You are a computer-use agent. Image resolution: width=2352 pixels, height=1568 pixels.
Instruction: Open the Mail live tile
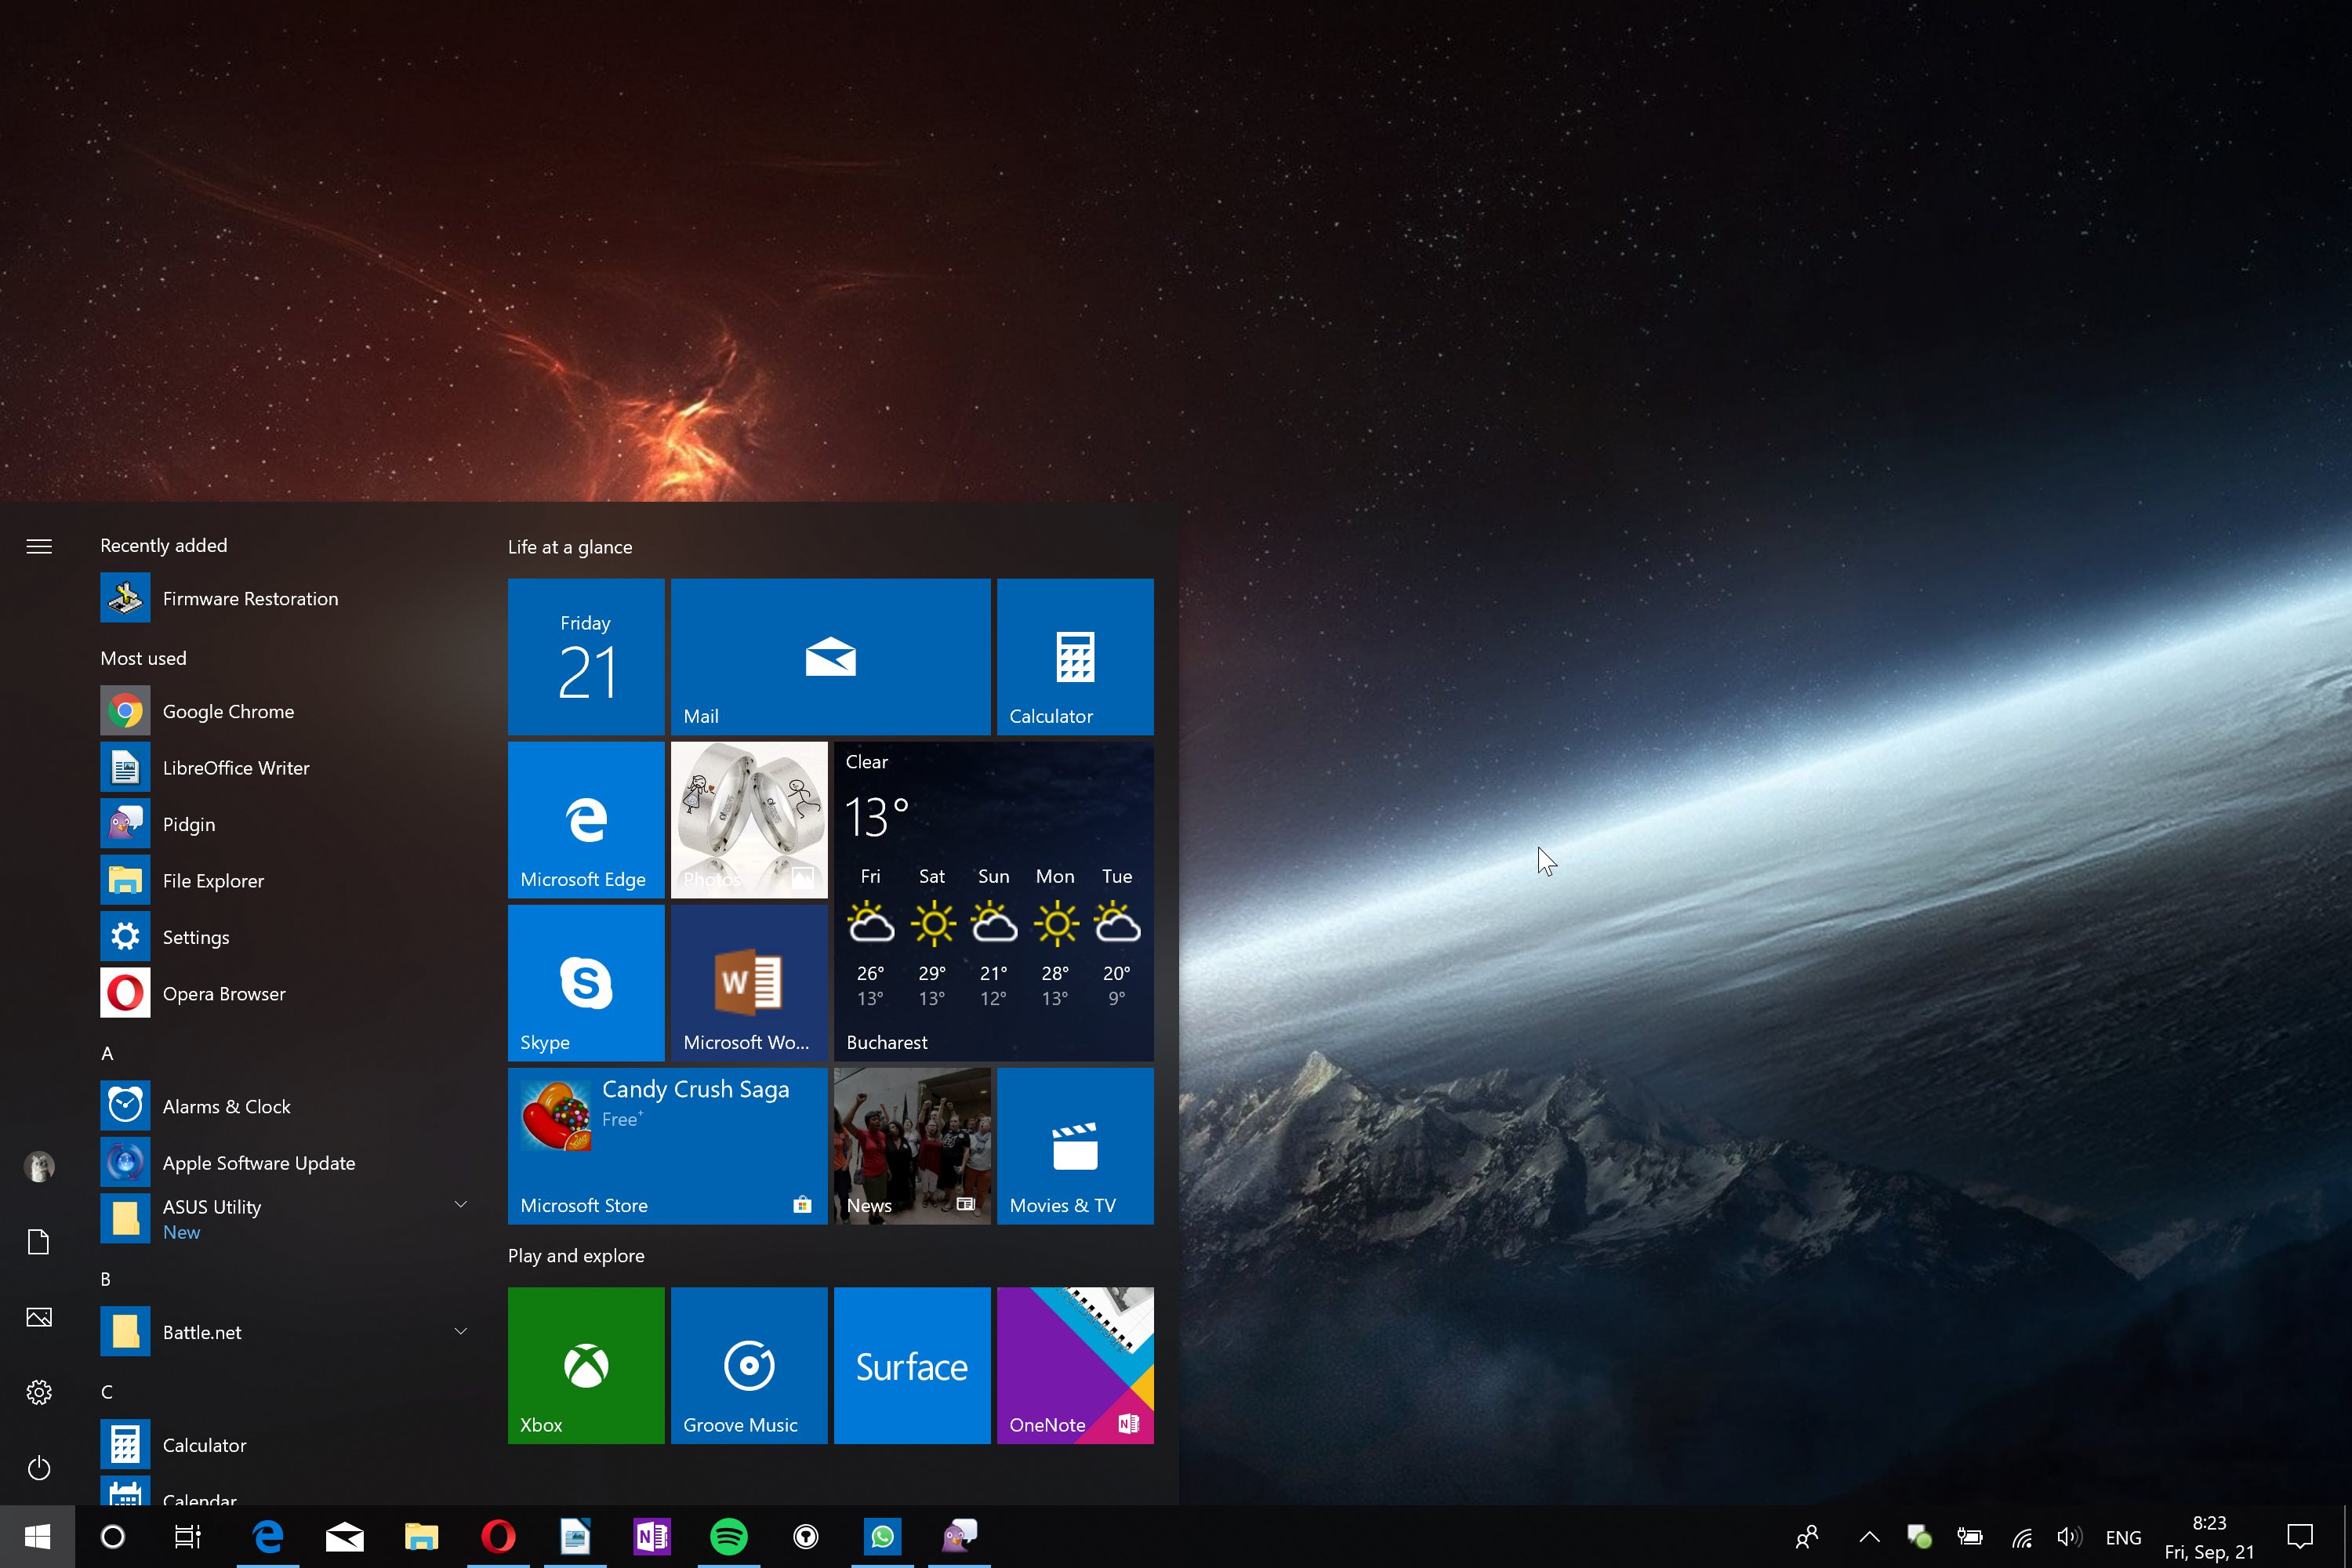tap(830, 657)
